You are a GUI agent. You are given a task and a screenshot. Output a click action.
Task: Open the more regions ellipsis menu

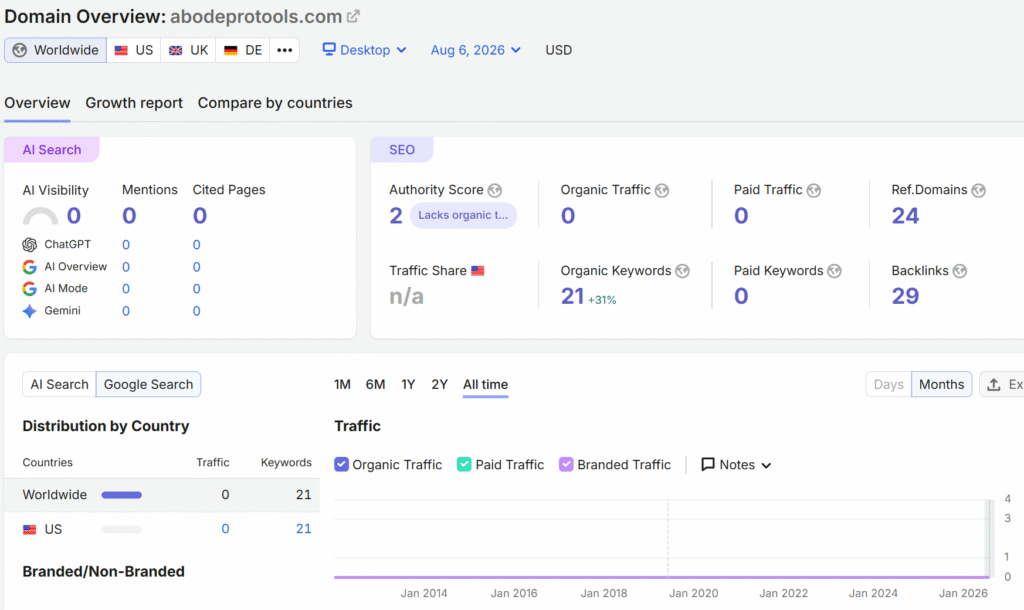pos(285,50)
